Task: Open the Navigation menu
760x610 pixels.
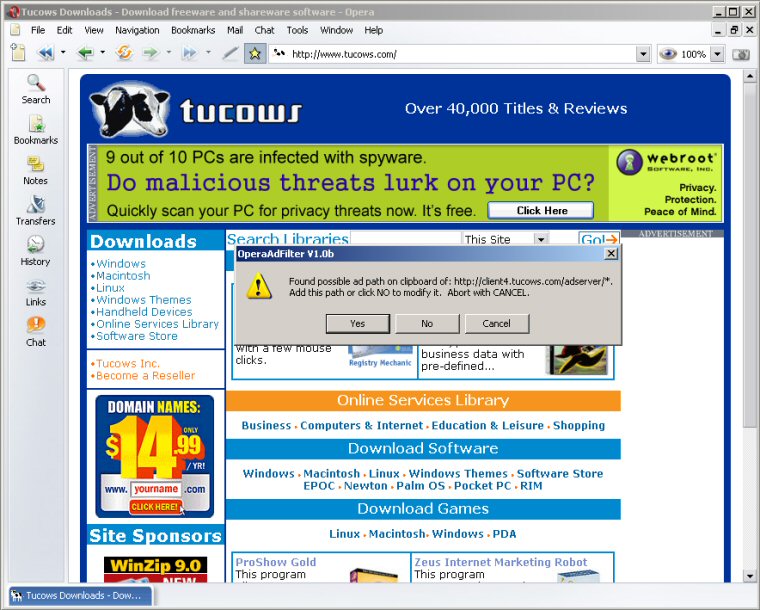Action: pos(137,30)
